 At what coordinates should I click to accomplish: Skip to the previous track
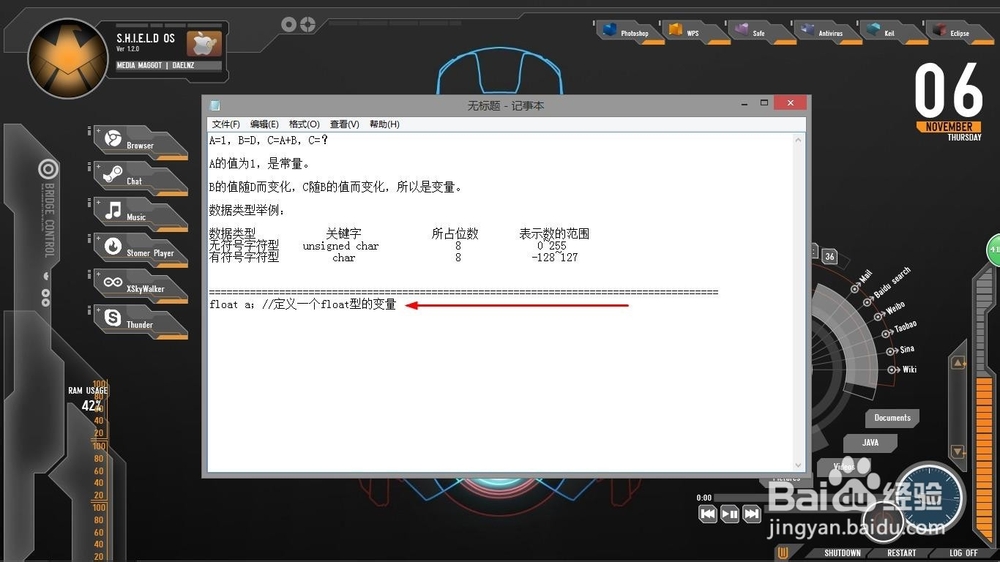tap(708, 514)
